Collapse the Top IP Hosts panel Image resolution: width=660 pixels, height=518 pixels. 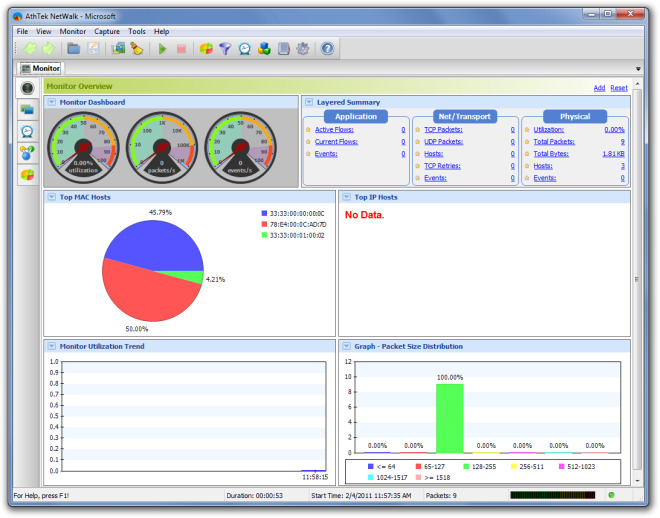pos(346,197)
